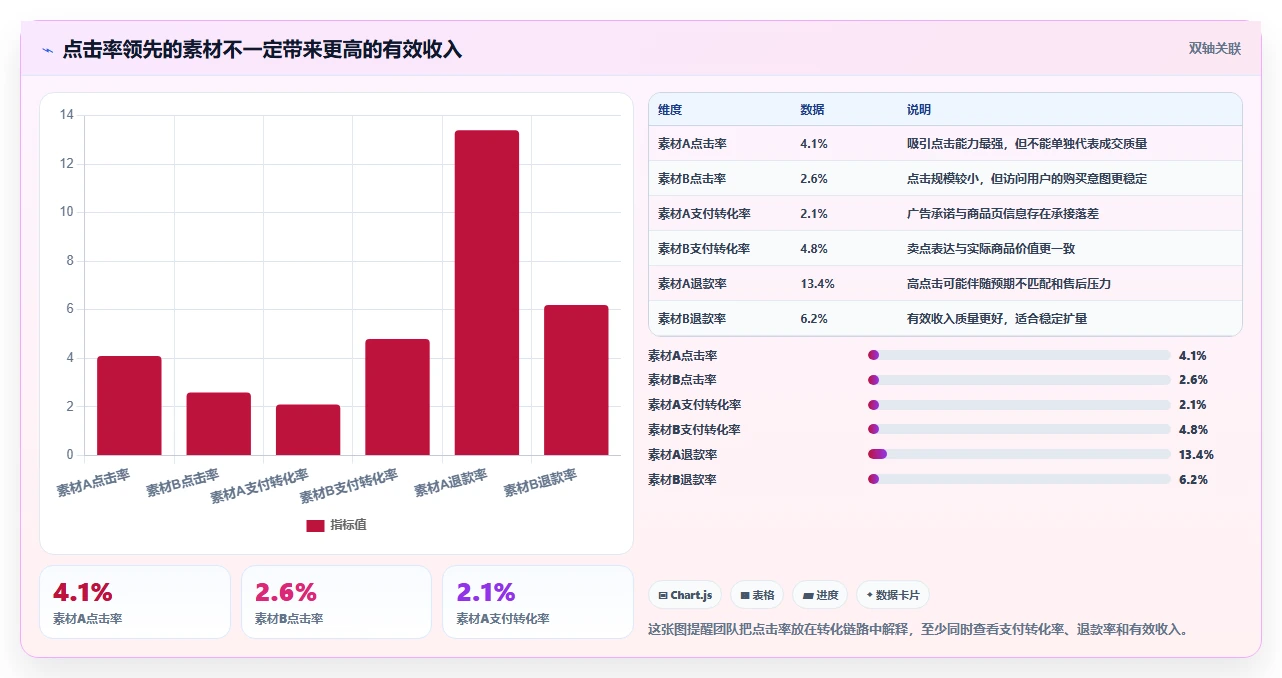Click the 指标值 legend label
The image size is (1282, 678).
[x=349, y=525]
